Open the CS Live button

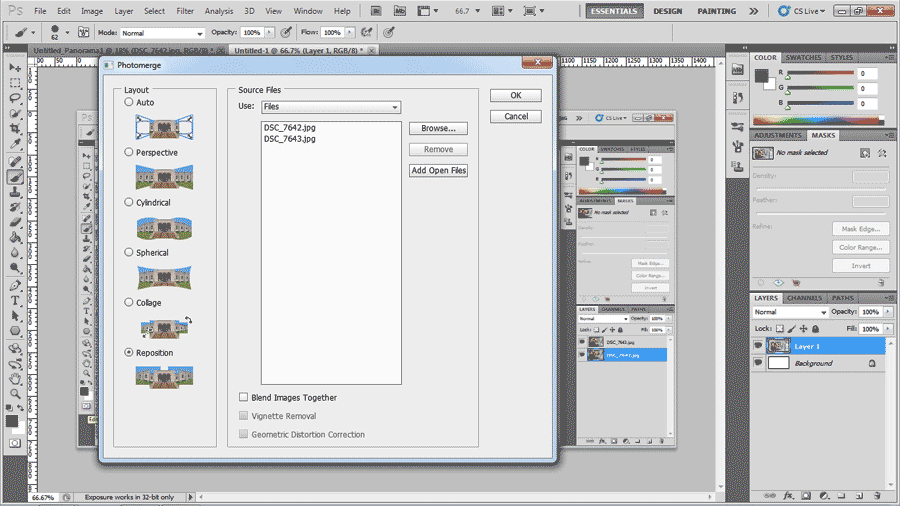coord(802,11)
